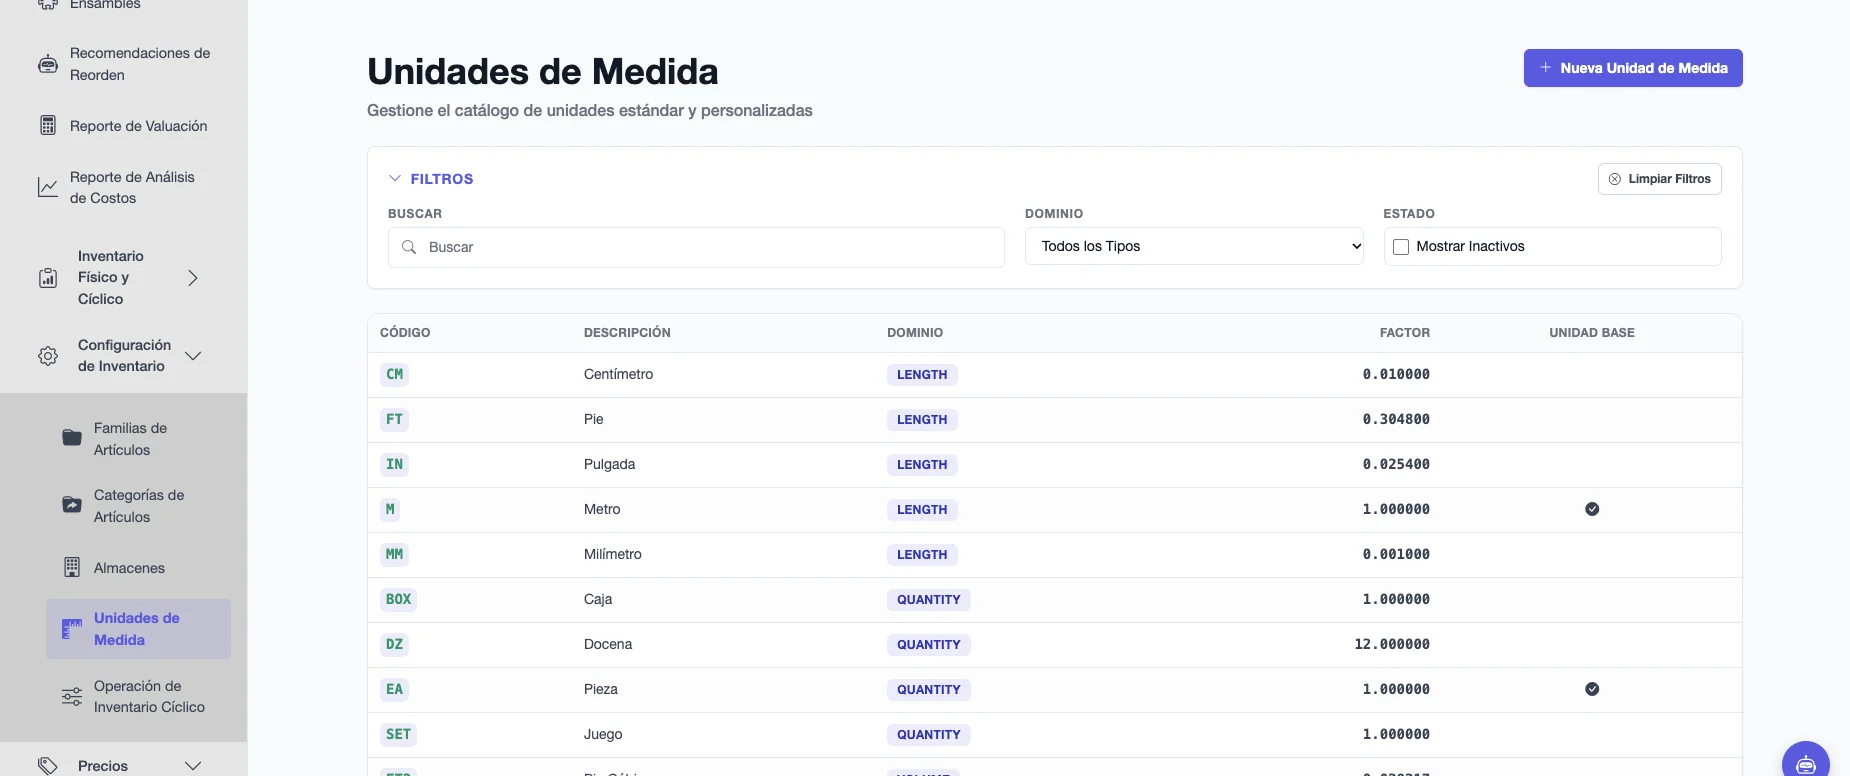This screenshot has width=1850, height=776.
Task: Select the Docena description cell
Action: 608,644
